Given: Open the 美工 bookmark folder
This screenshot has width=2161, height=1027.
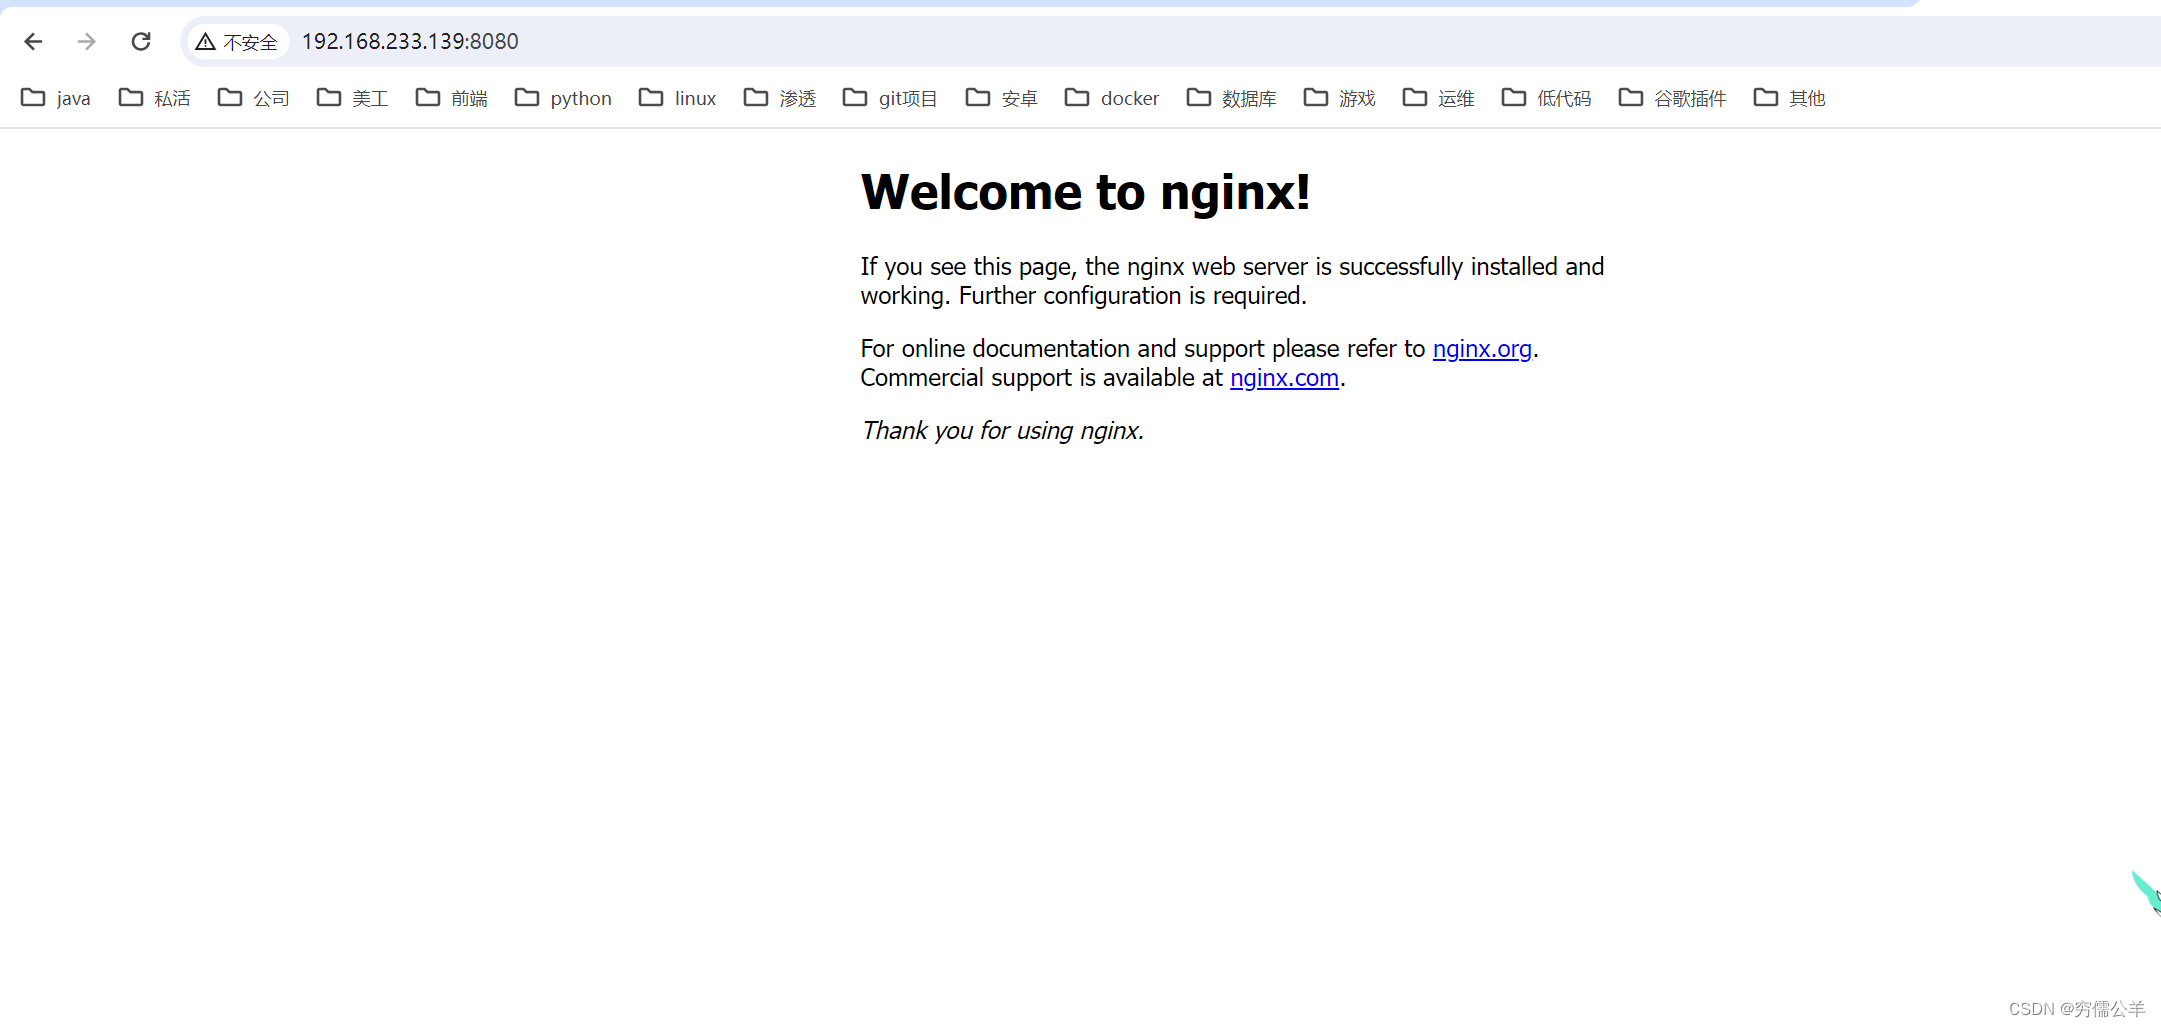Looking at the screenshot, I should (x=353, y=98).
